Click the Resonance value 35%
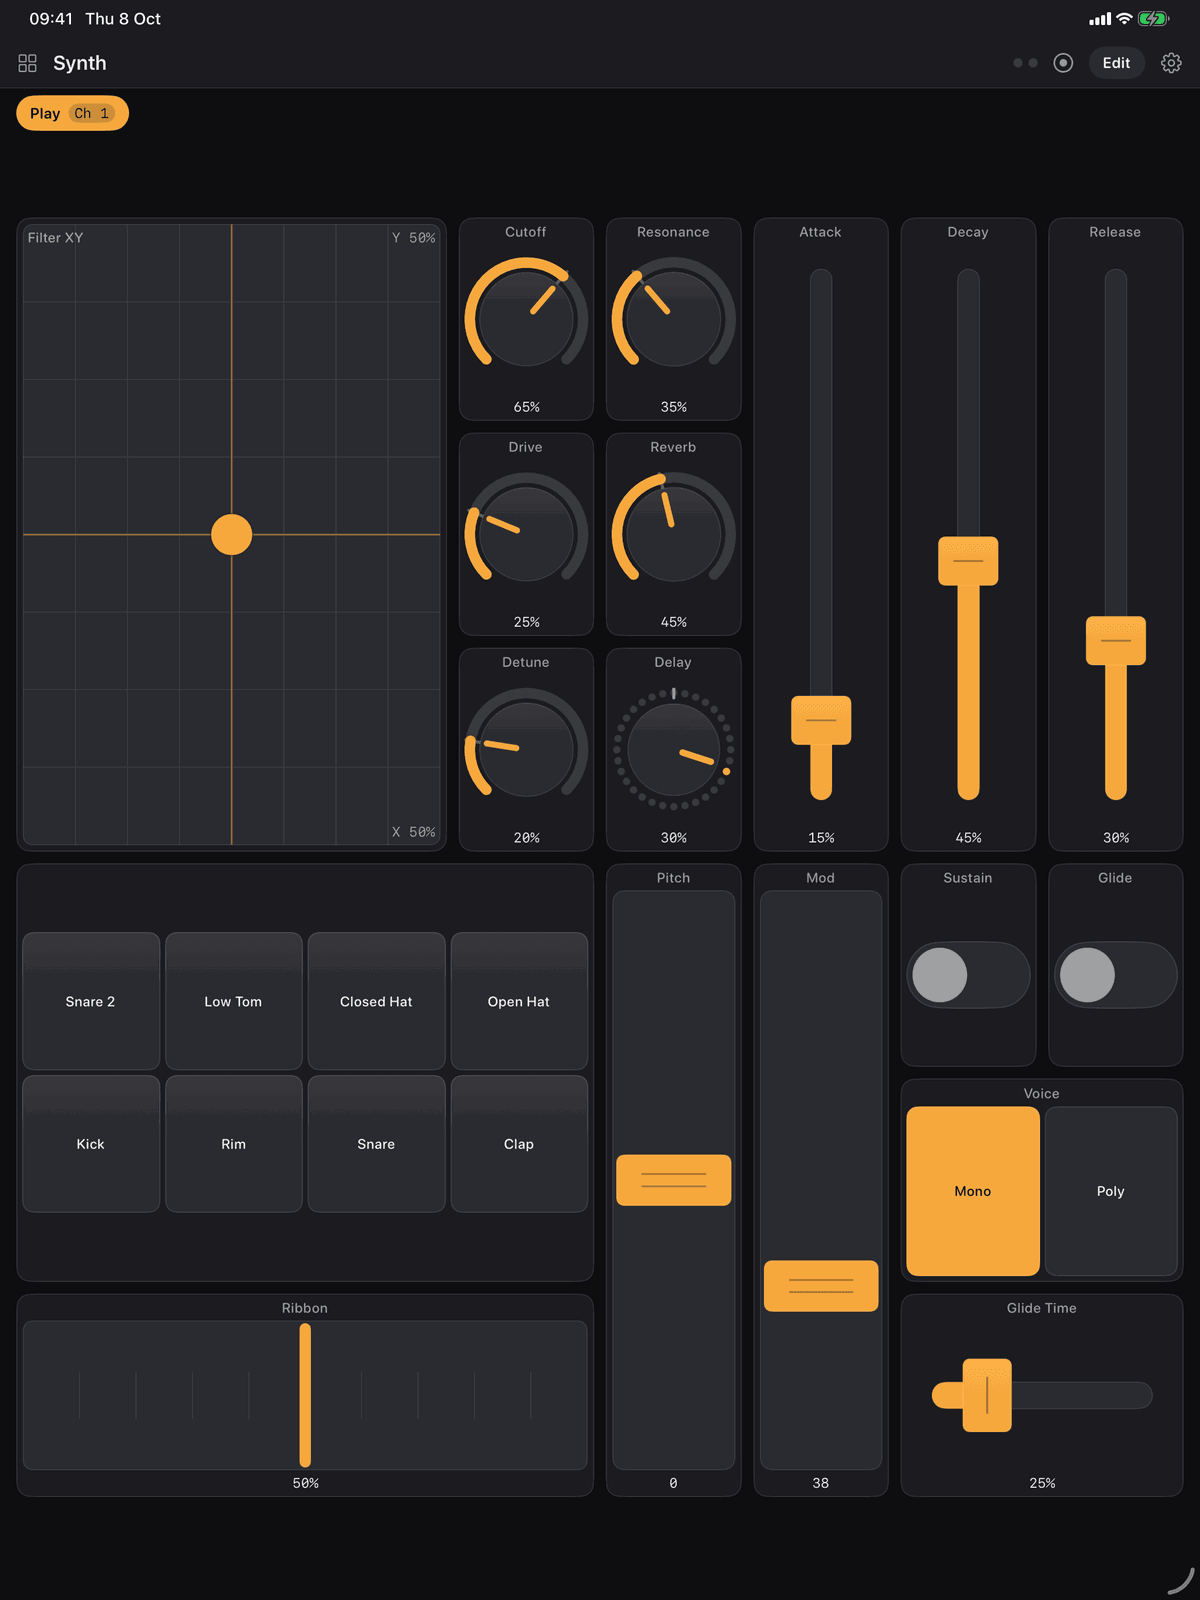Image resolution: width=1200 pixels, height=1600 pixels. click(x=673, y=407)
